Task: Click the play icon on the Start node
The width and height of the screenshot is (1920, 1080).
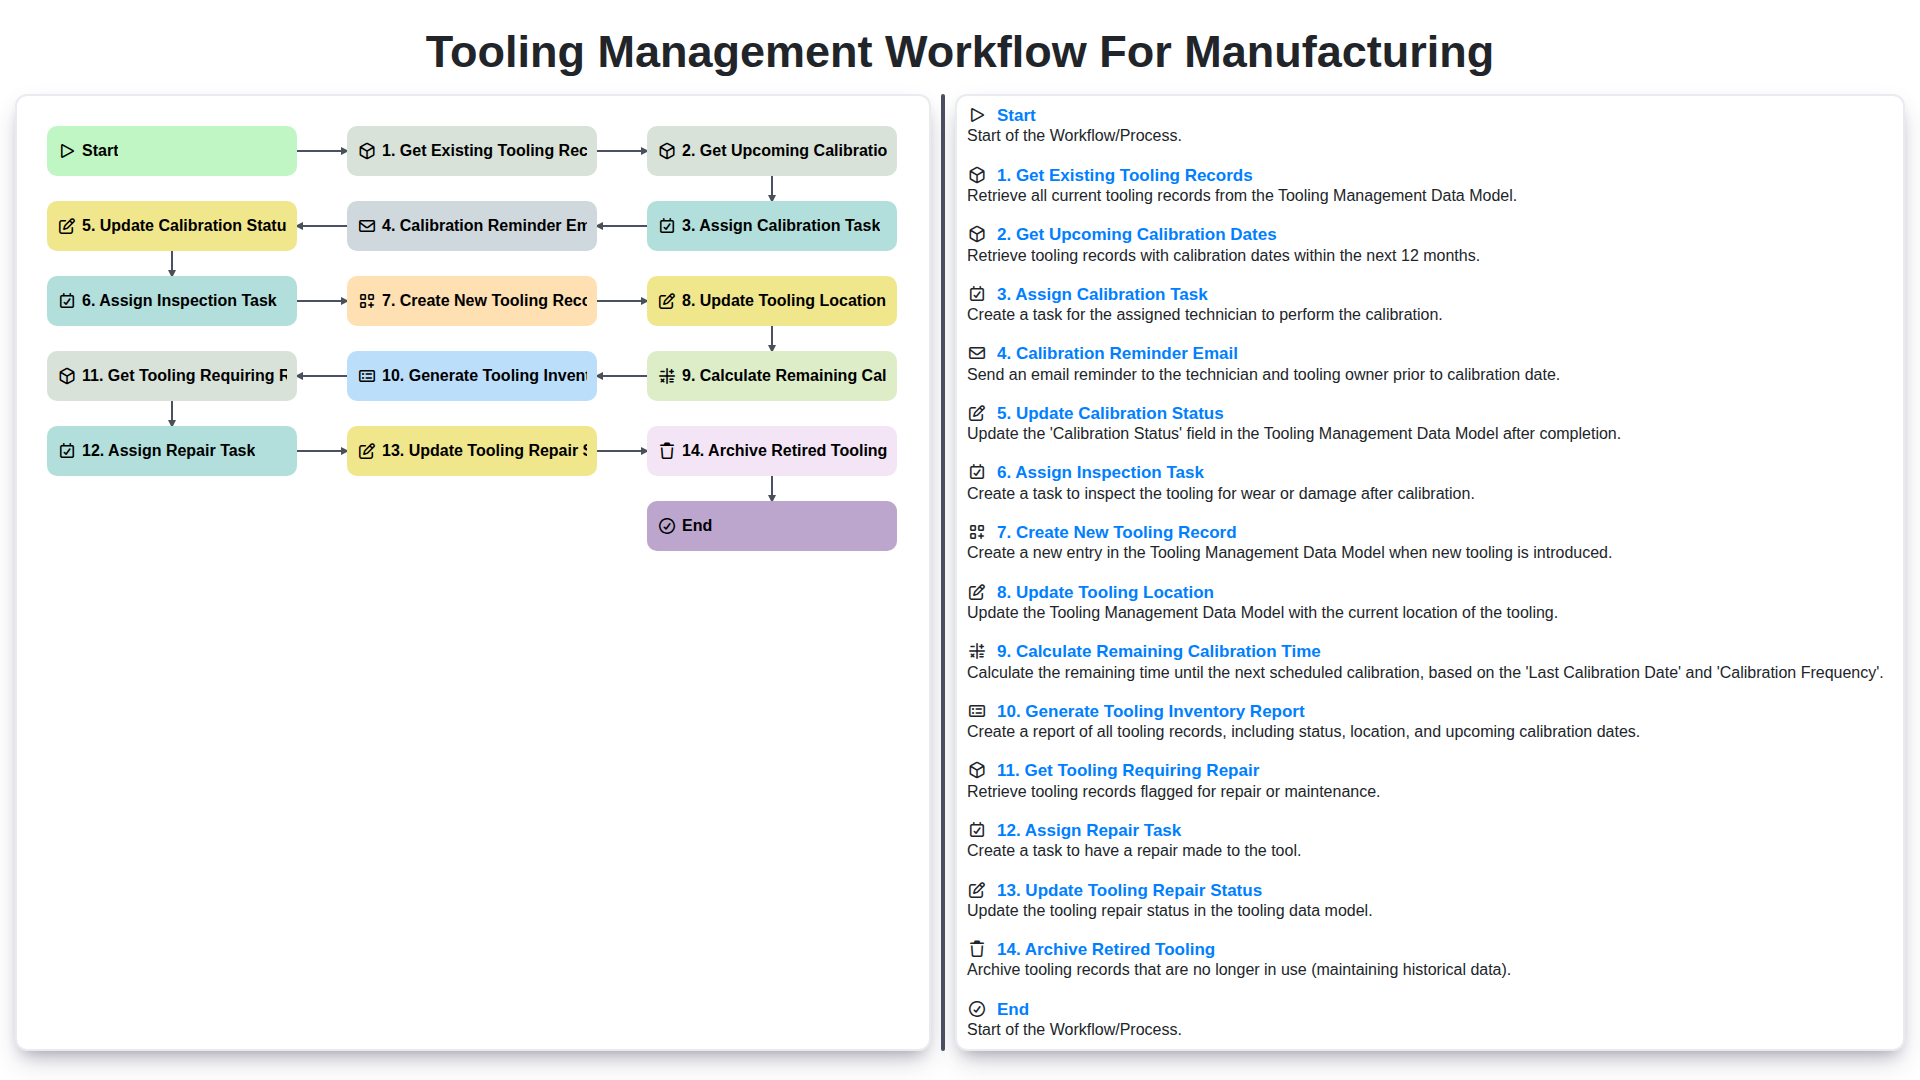Action: 68,150
